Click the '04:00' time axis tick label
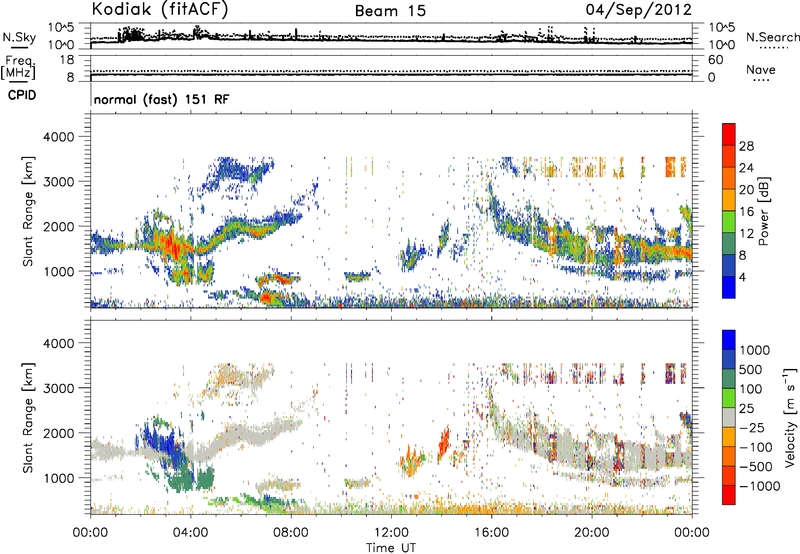800x554 pixels. pyautogui.click(x=190, y=533)
